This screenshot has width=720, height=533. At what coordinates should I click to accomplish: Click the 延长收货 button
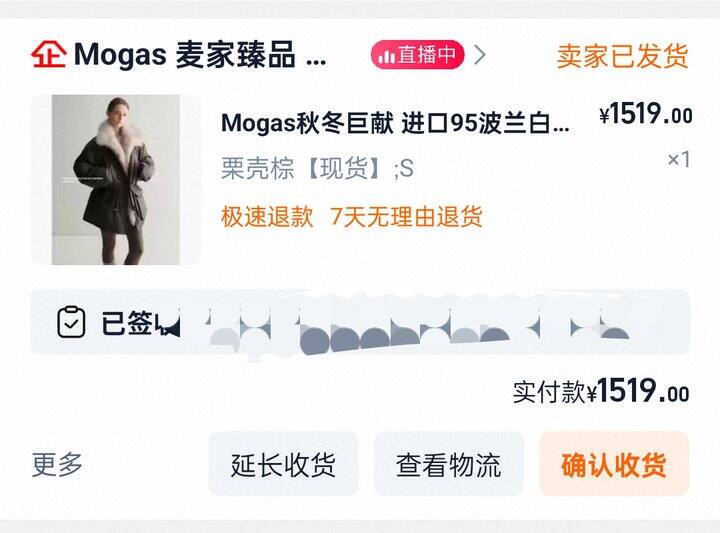click(283, 464)
